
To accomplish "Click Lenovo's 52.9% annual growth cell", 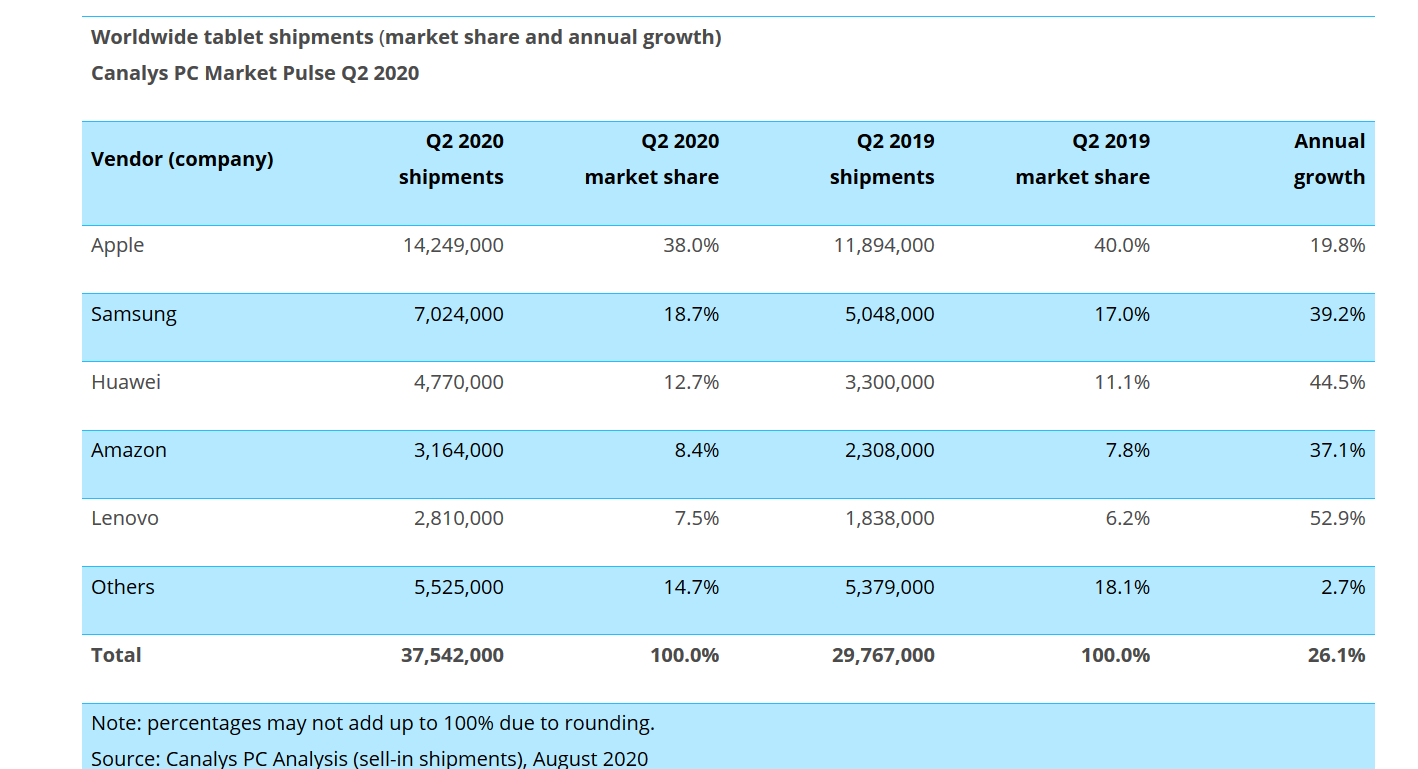I will click(1338, 518).
